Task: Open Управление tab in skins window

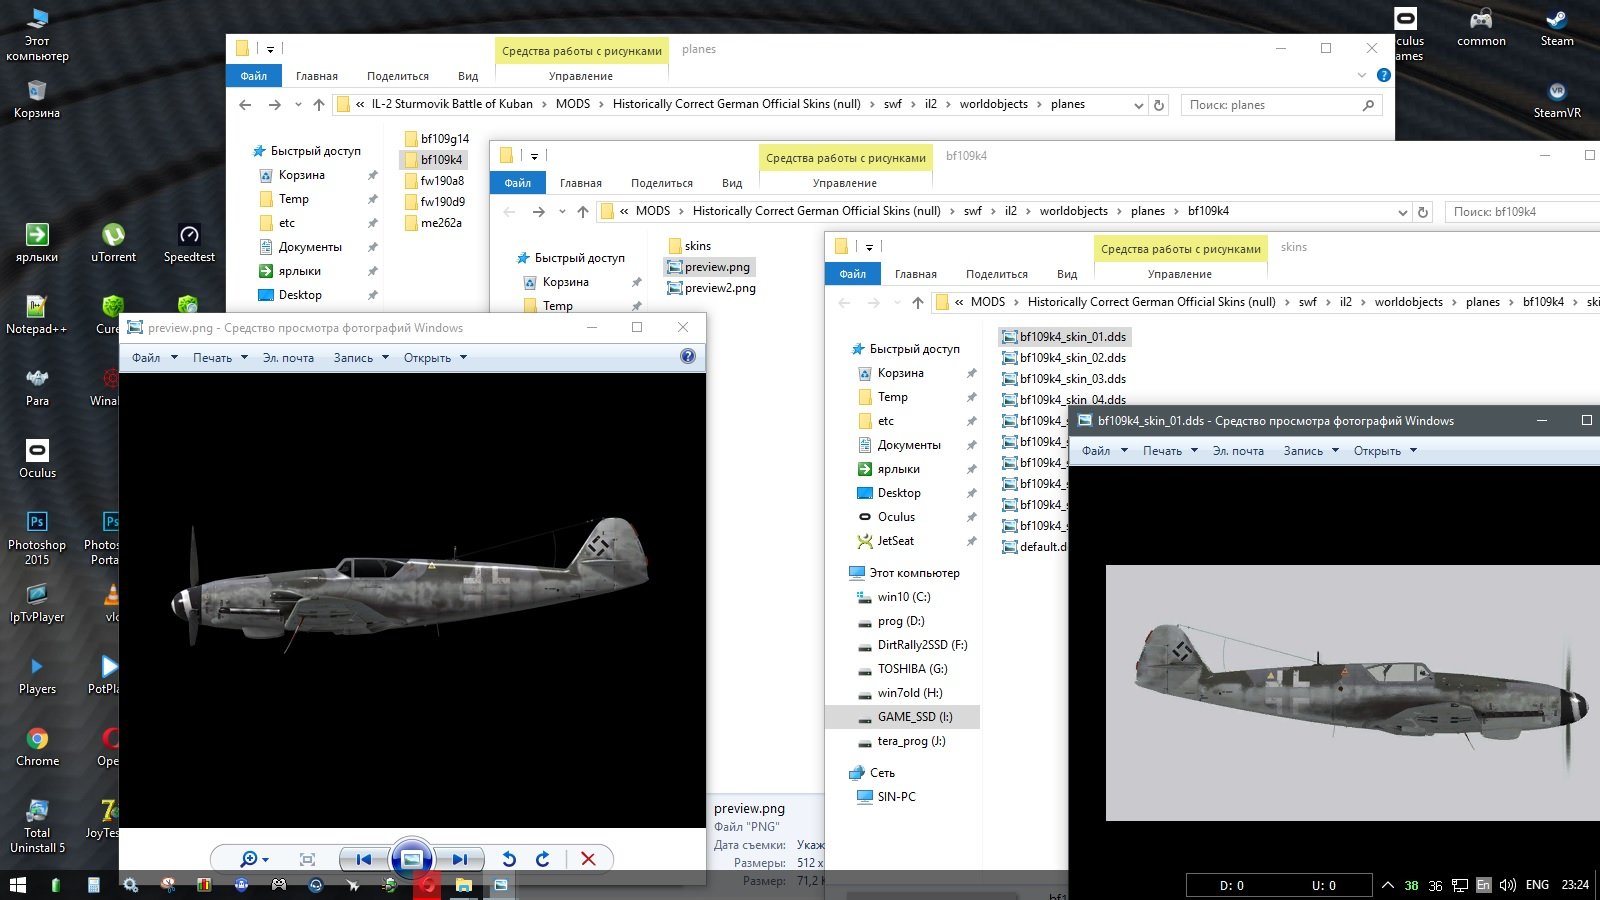Action: point(1180,274)
